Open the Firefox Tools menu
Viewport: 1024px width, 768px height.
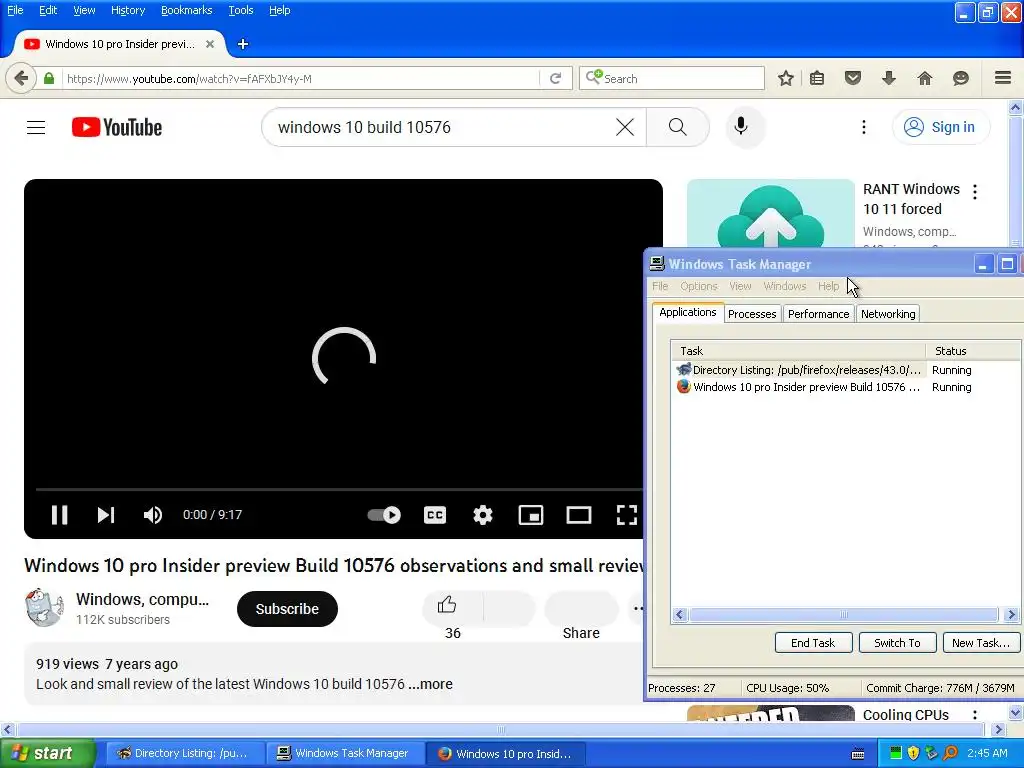click(241, 10)
